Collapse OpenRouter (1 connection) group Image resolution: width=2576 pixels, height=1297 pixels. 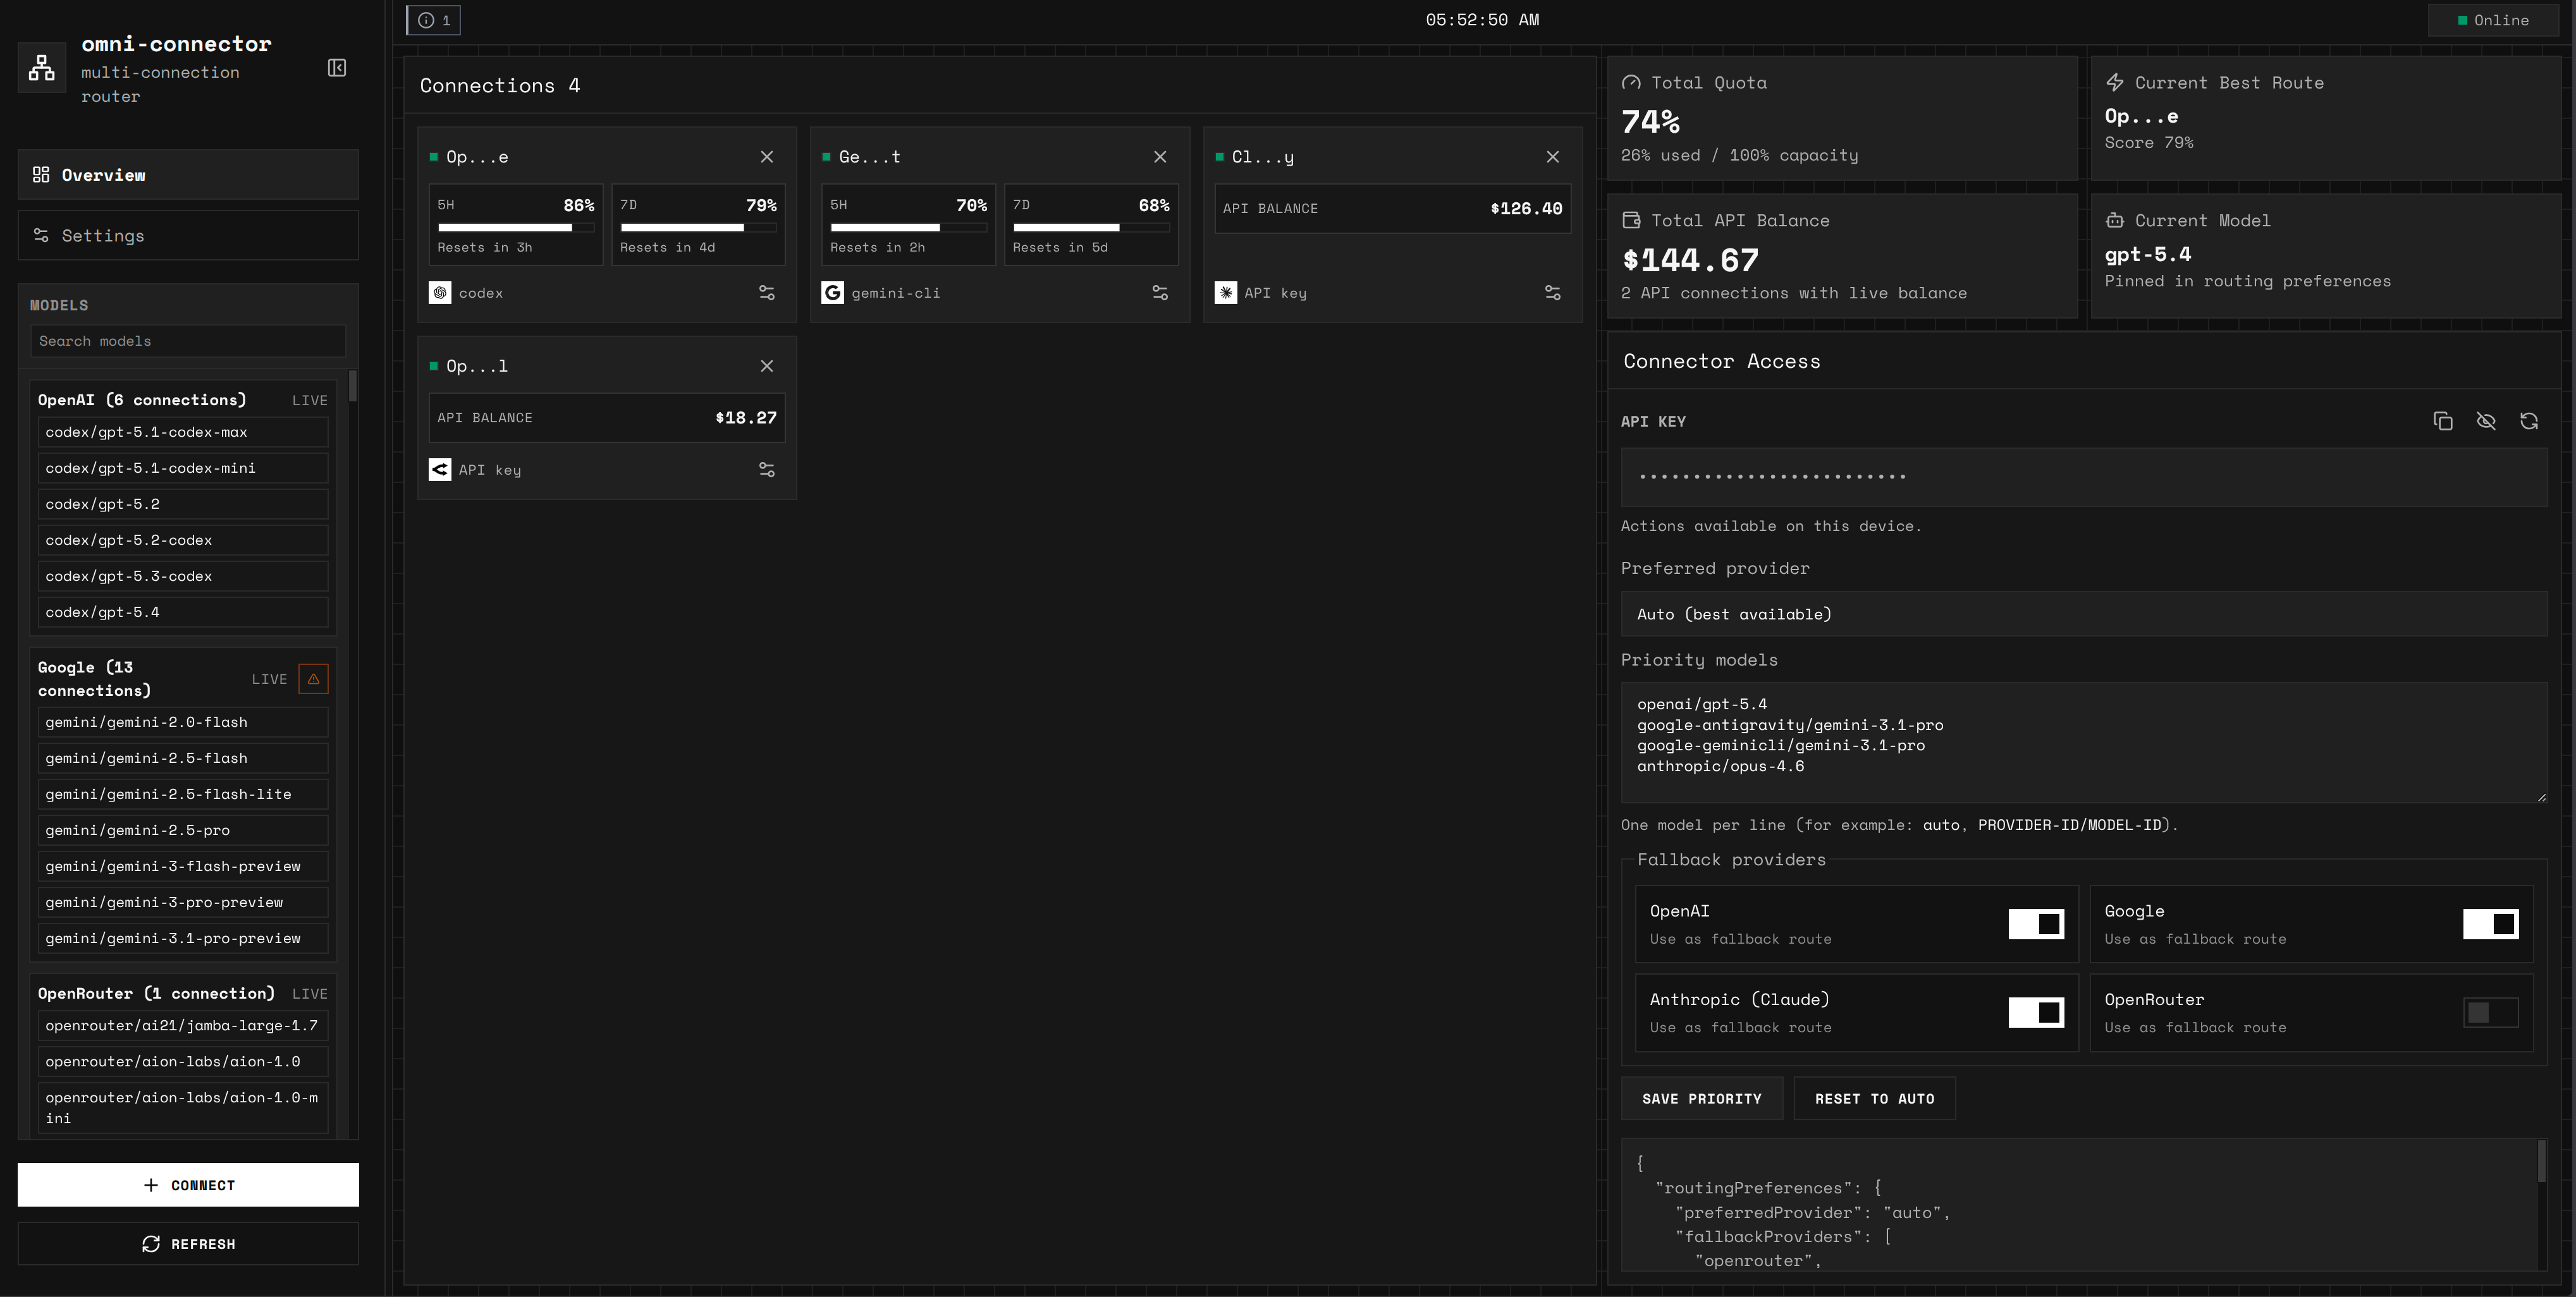(x=155, y=993)
